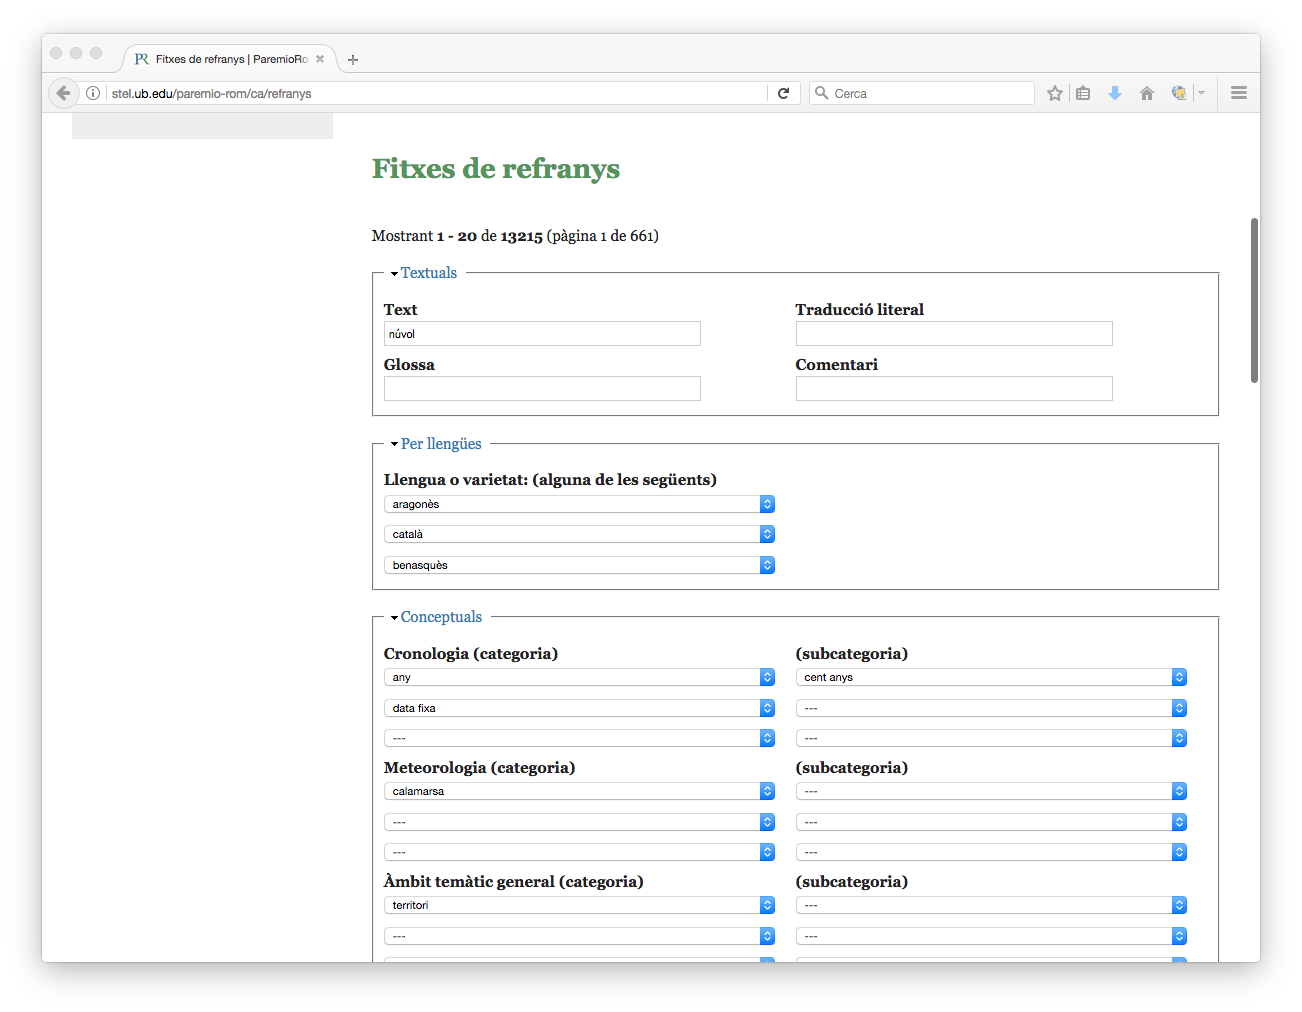This screenshot has width=1302, height=1012.
Task: Open the 'cent anys' subcategory dropdown
Action: pos(990,678)
